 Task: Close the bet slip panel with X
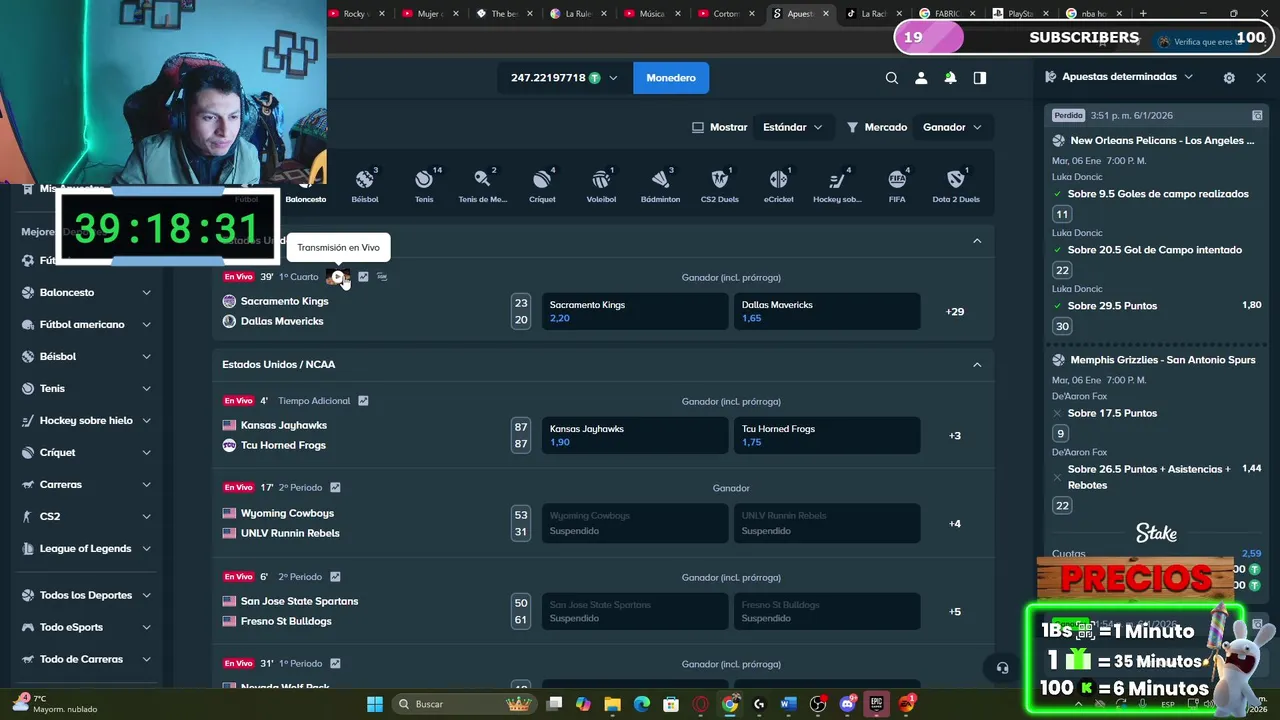click(x=1261, y=77)
